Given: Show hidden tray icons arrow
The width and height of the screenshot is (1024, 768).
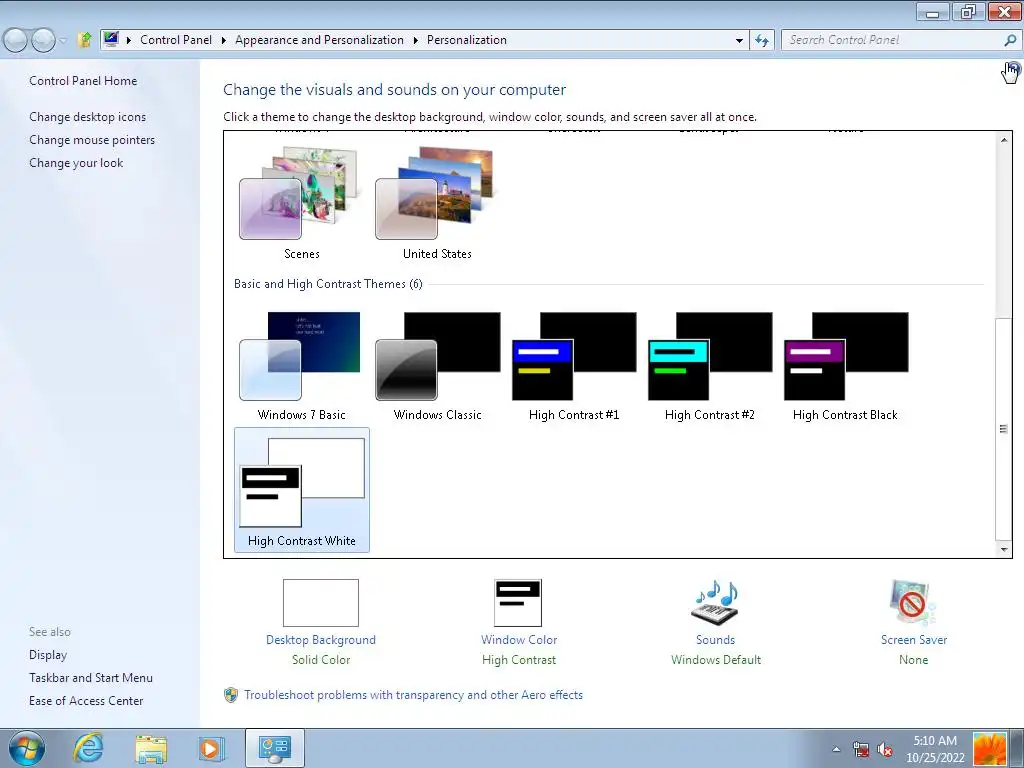Looking at the screenshot, I should (836, 749).
